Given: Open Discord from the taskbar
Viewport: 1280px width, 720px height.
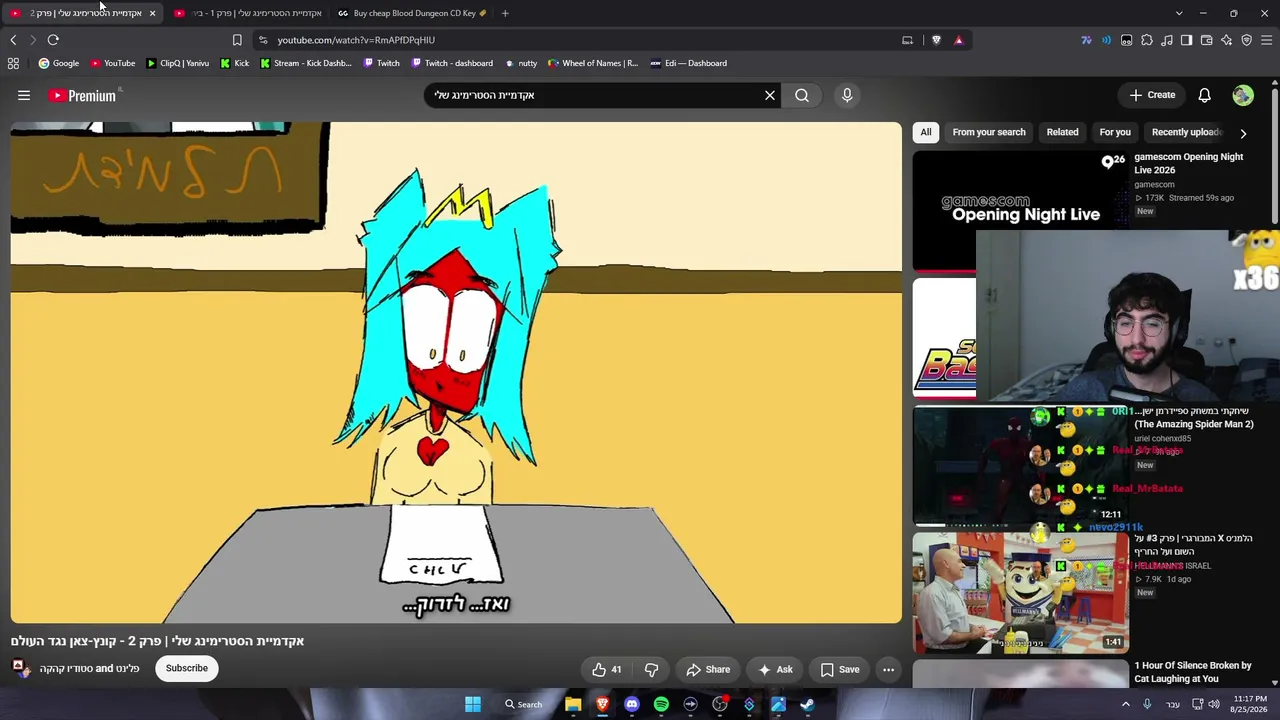Looking at the screenshot, I should [632, 704].
